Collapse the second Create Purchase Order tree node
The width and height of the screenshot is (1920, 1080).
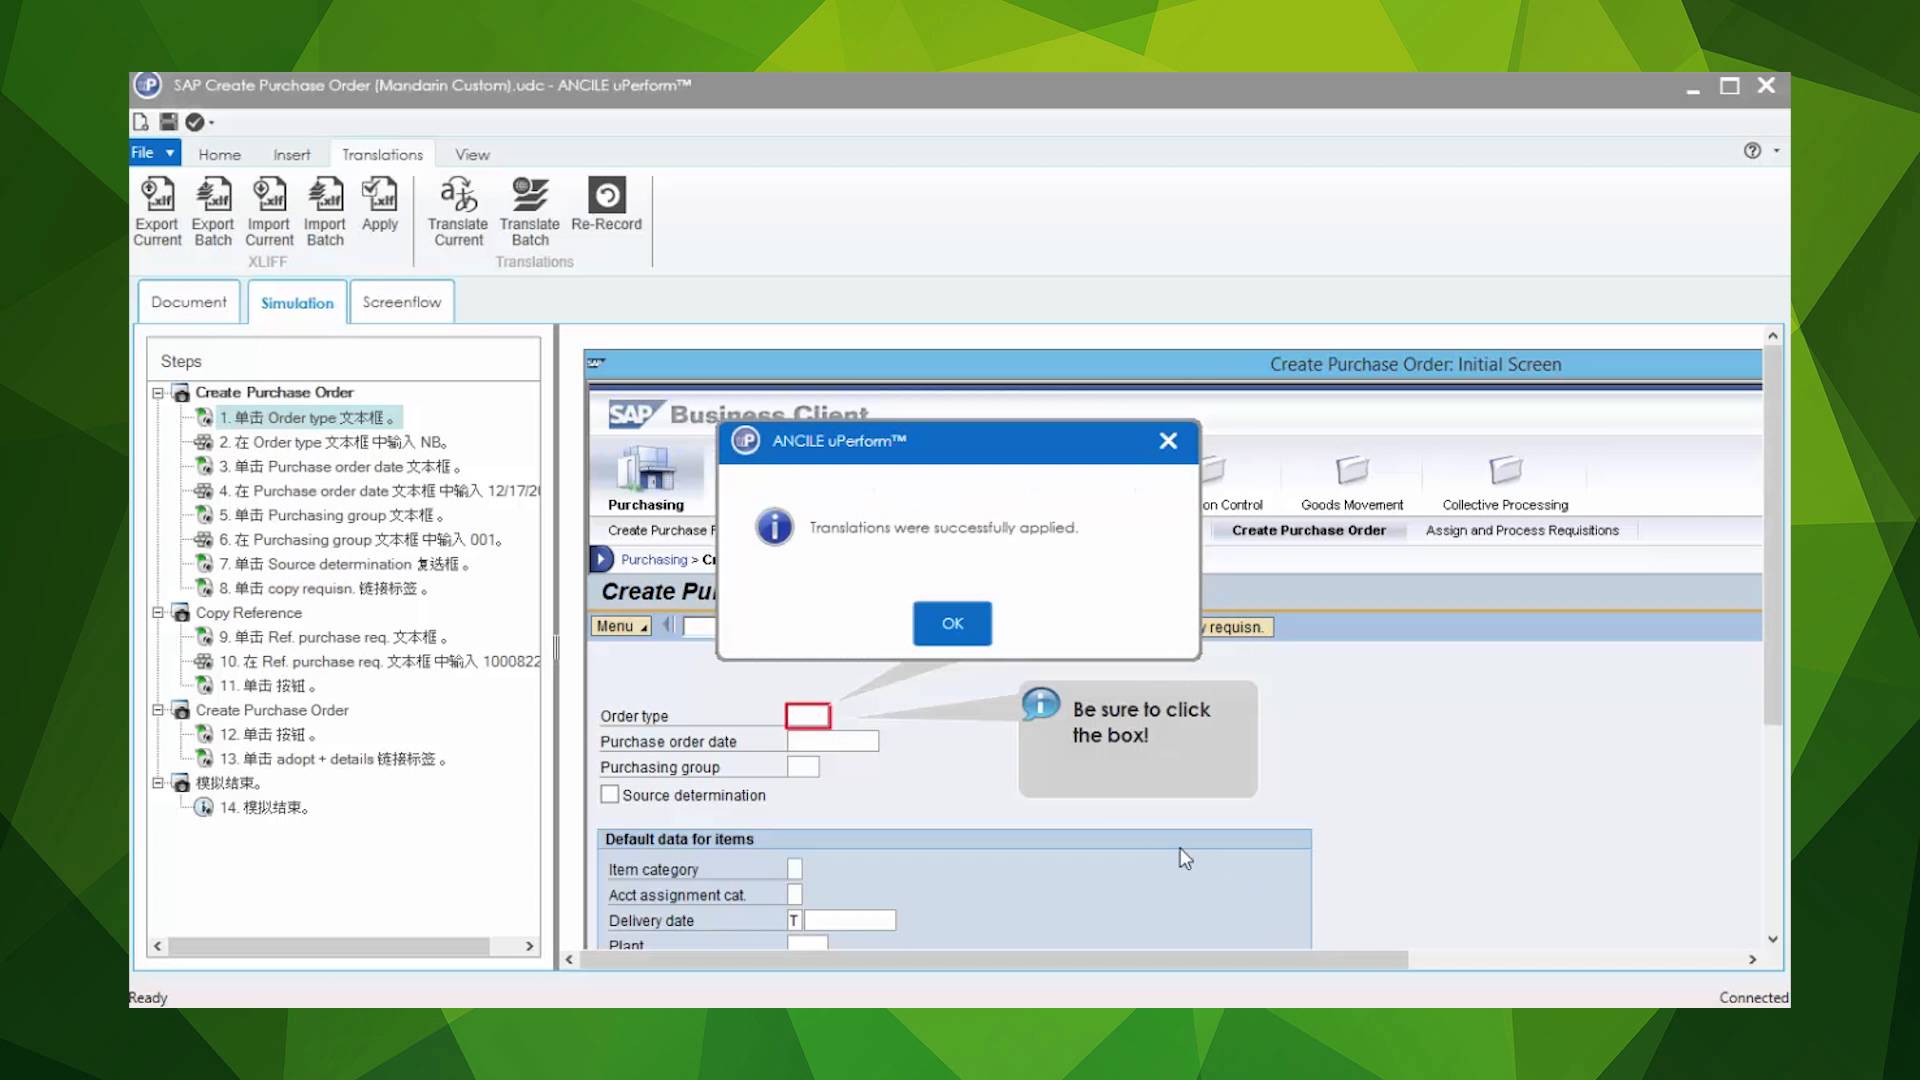(x=158, y=710)
